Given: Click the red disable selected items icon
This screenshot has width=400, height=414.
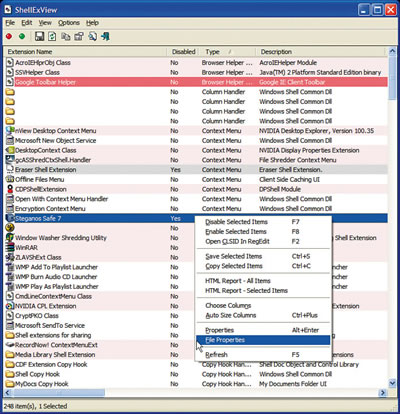Looking at the screenshot, I should coord(9,36).
